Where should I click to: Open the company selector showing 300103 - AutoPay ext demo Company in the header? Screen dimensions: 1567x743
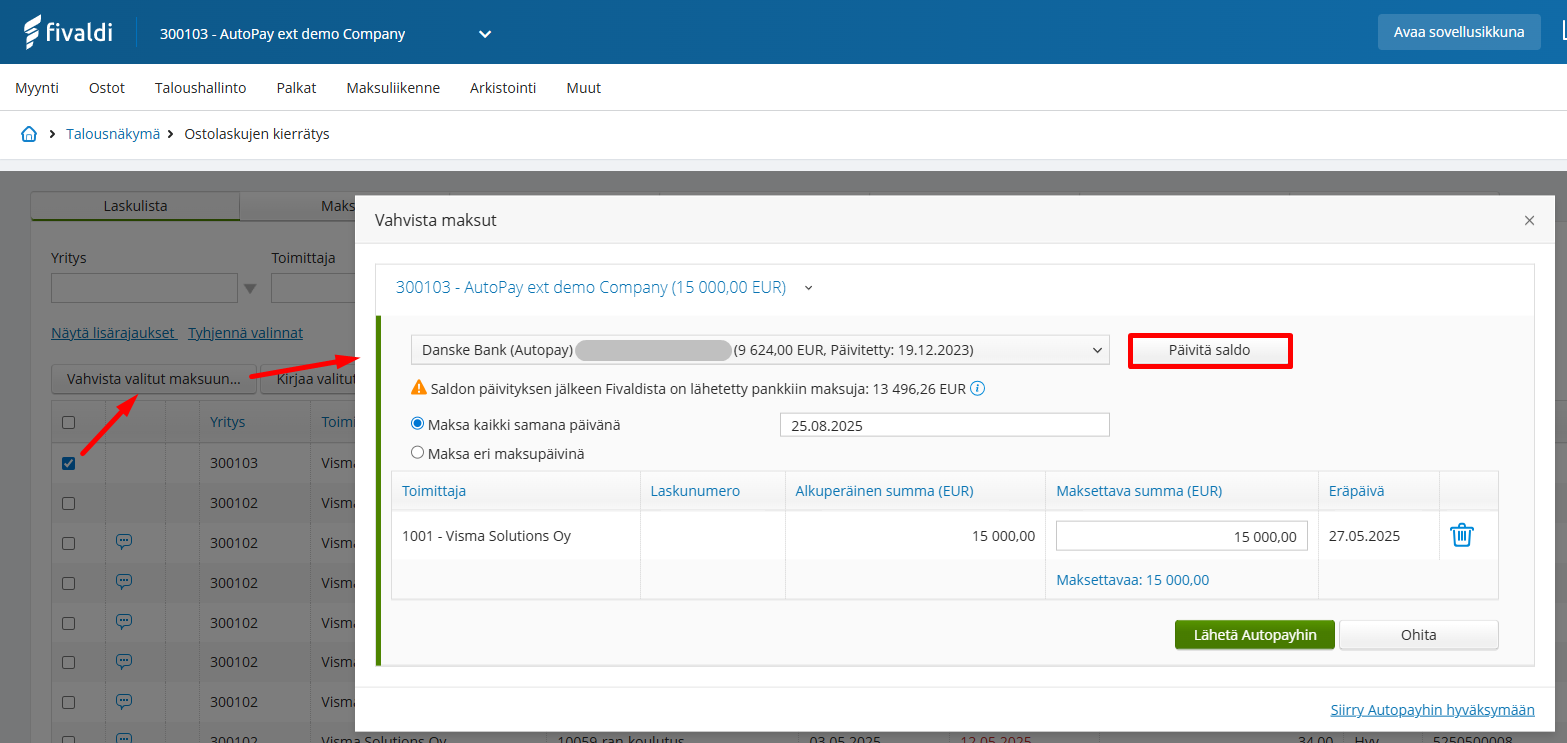326,34
